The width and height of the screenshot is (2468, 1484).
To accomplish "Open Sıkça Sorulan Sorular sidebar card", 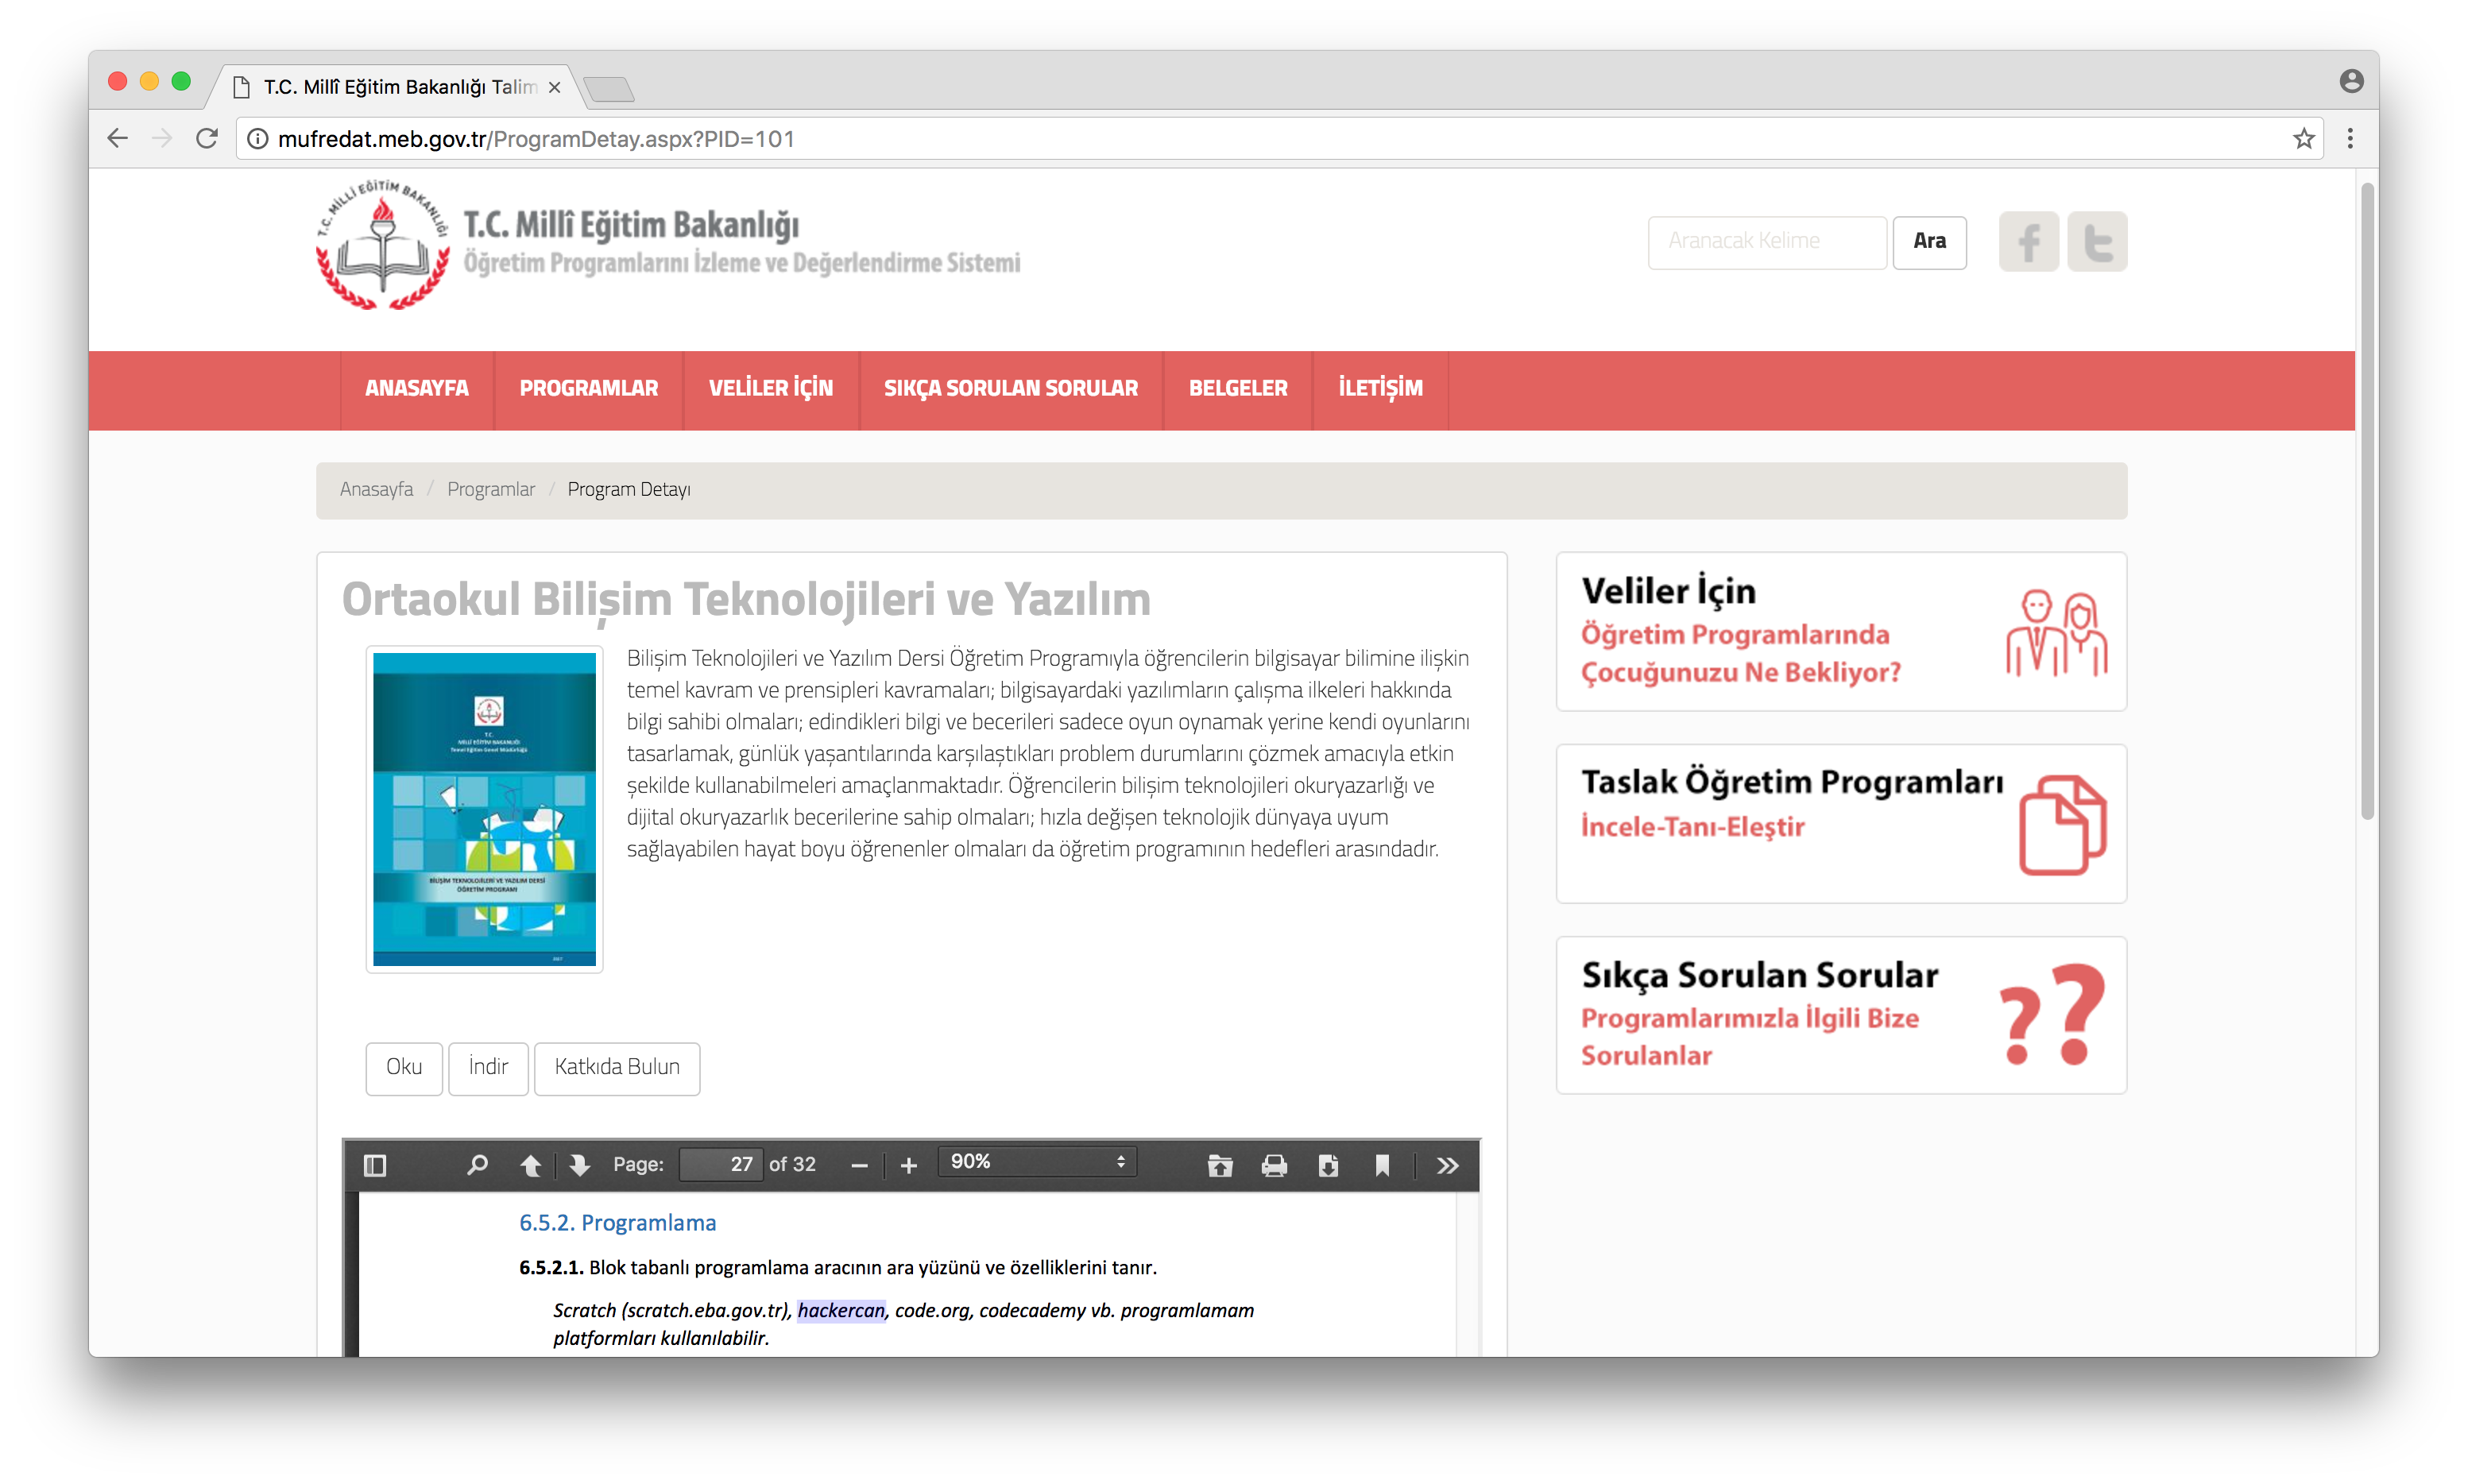I will pyautogui.click(x=1841, y=1014).
